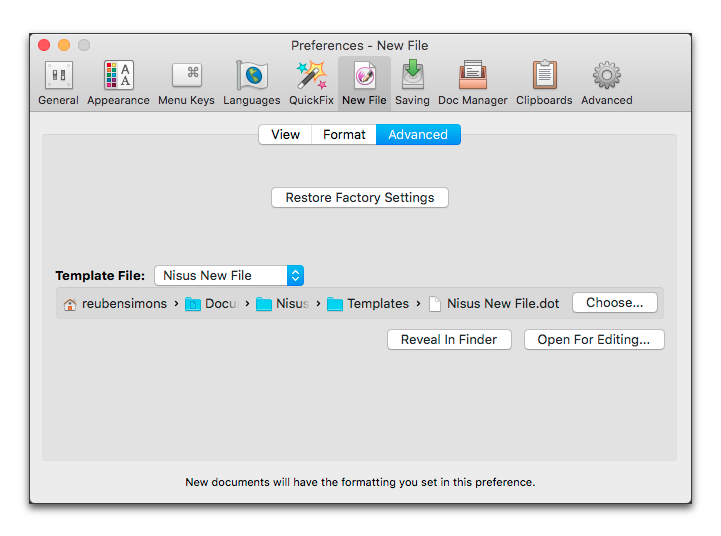This screenshot has width=721, height=536.
Task: Open the Languages preferences pane
Action: tap(252, 83)
